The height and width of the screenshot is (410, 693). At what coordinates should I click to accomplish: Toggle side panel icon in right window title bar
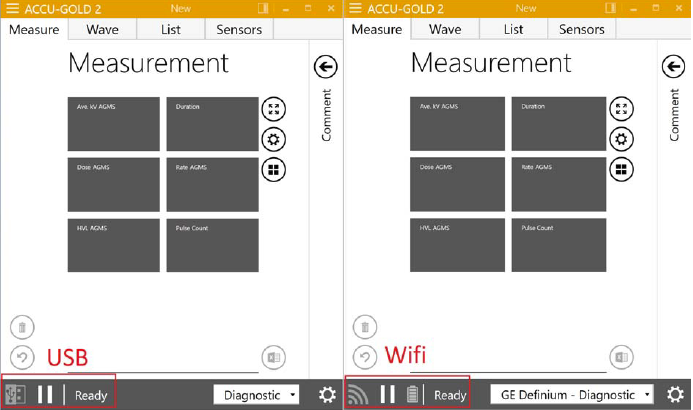pos(611,8)
